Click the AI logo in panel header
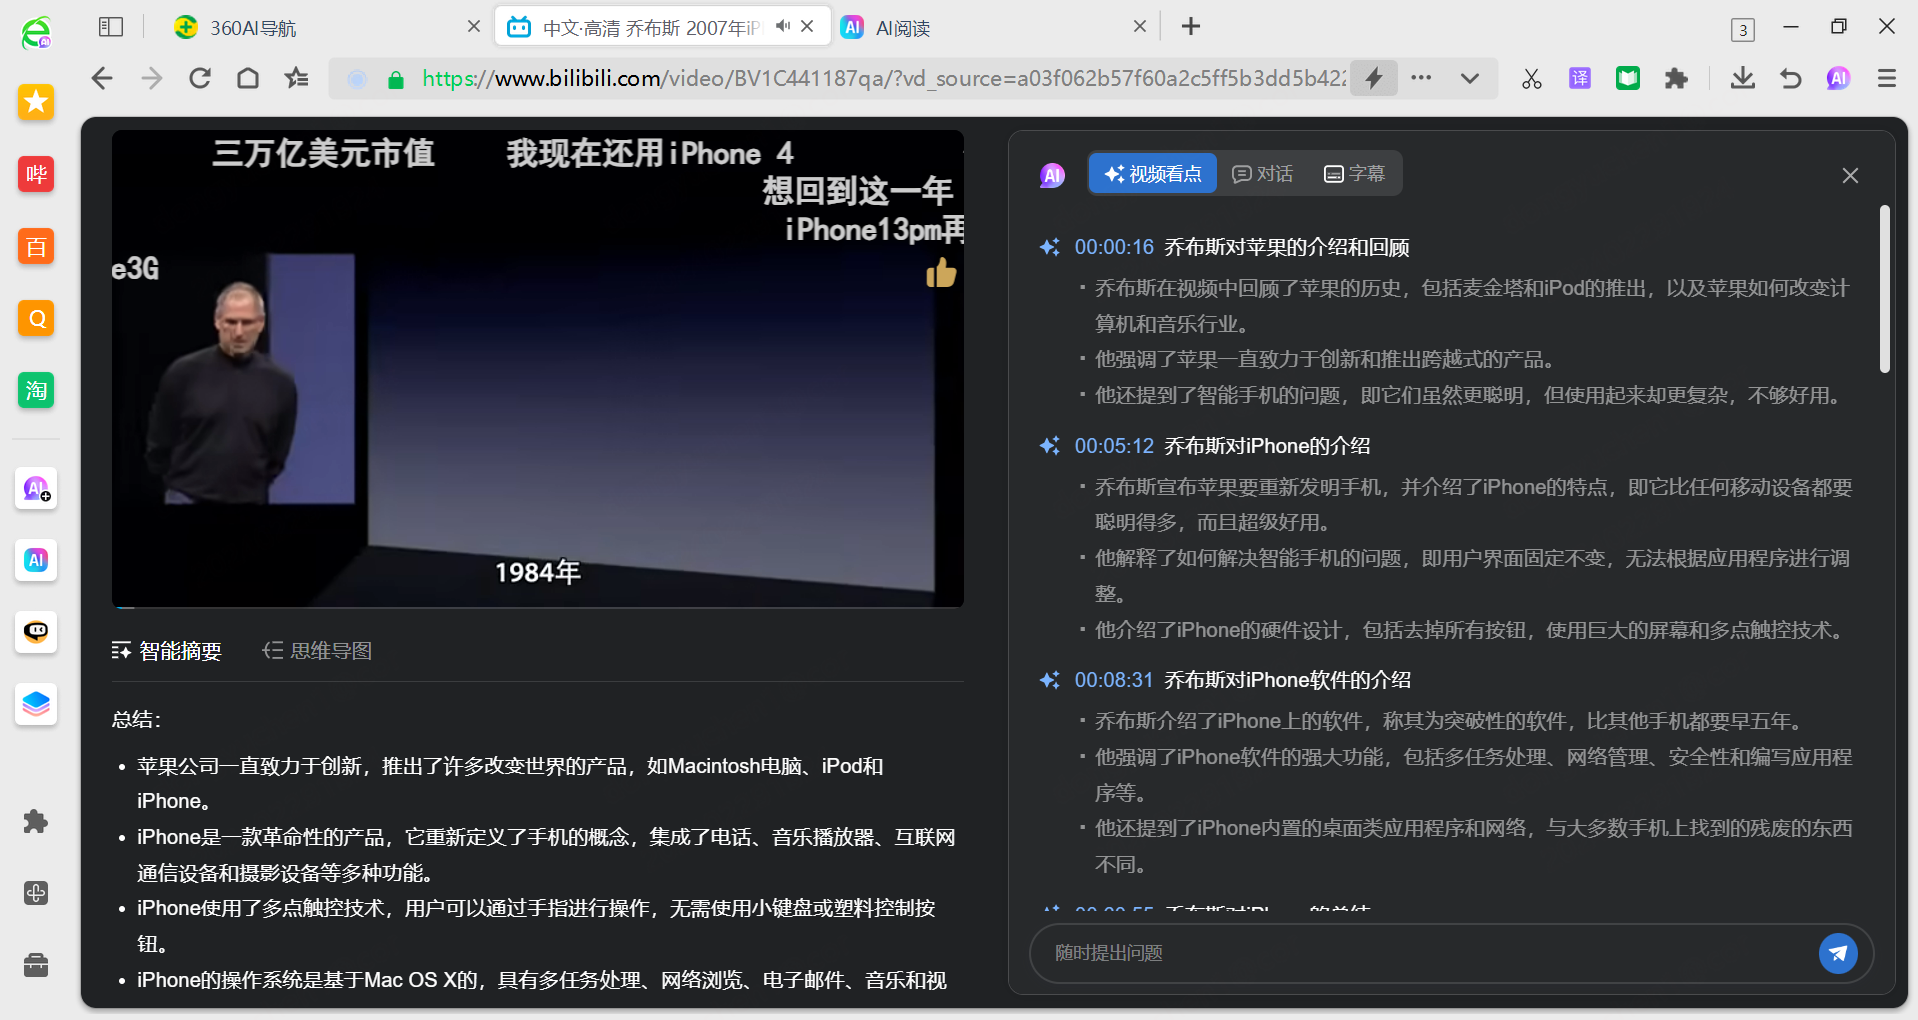Screen dimensions: 1918x1020 (1052, 175)
